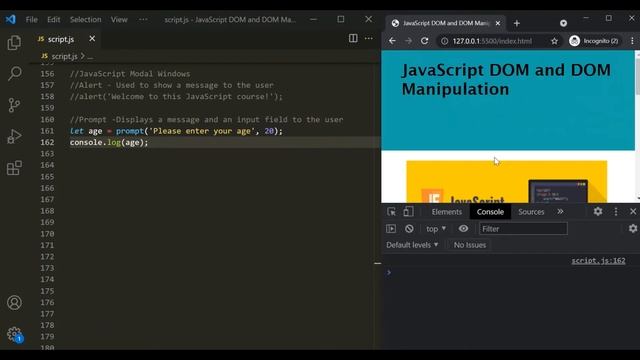Open the Run and Debug view
The image size is (640, 360).
14,136
